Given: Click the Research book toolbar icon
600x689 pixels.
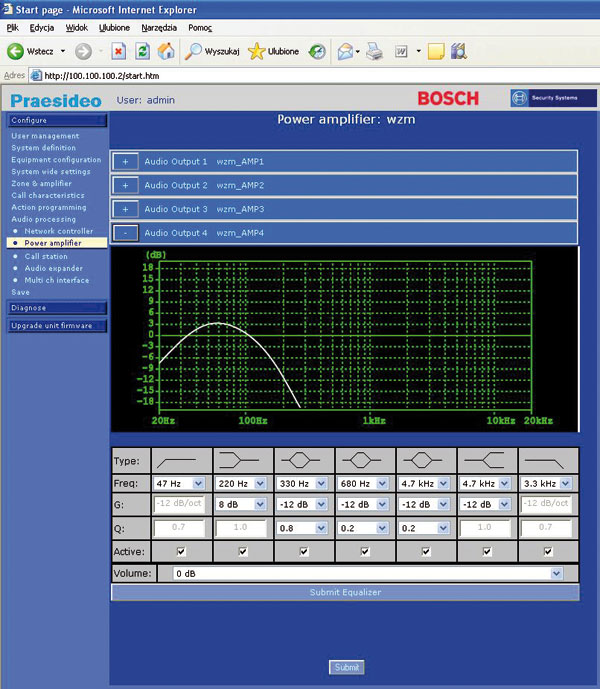Looking at the screenshot, I should 458,51.
